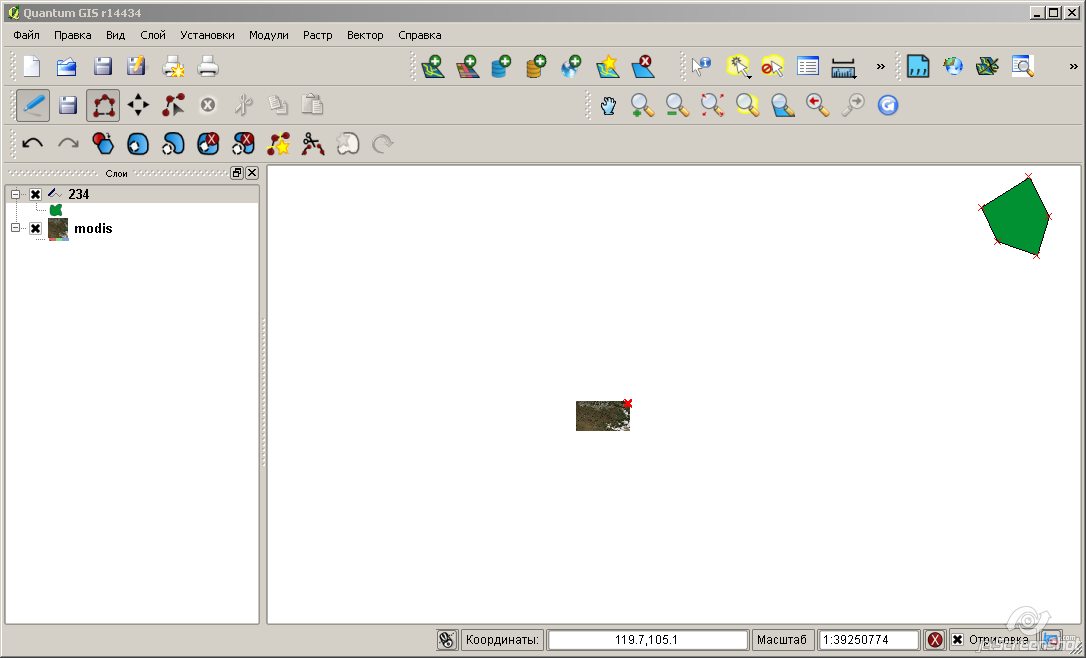Toggle visibility checkbox of layer 234

click(35, 195)
